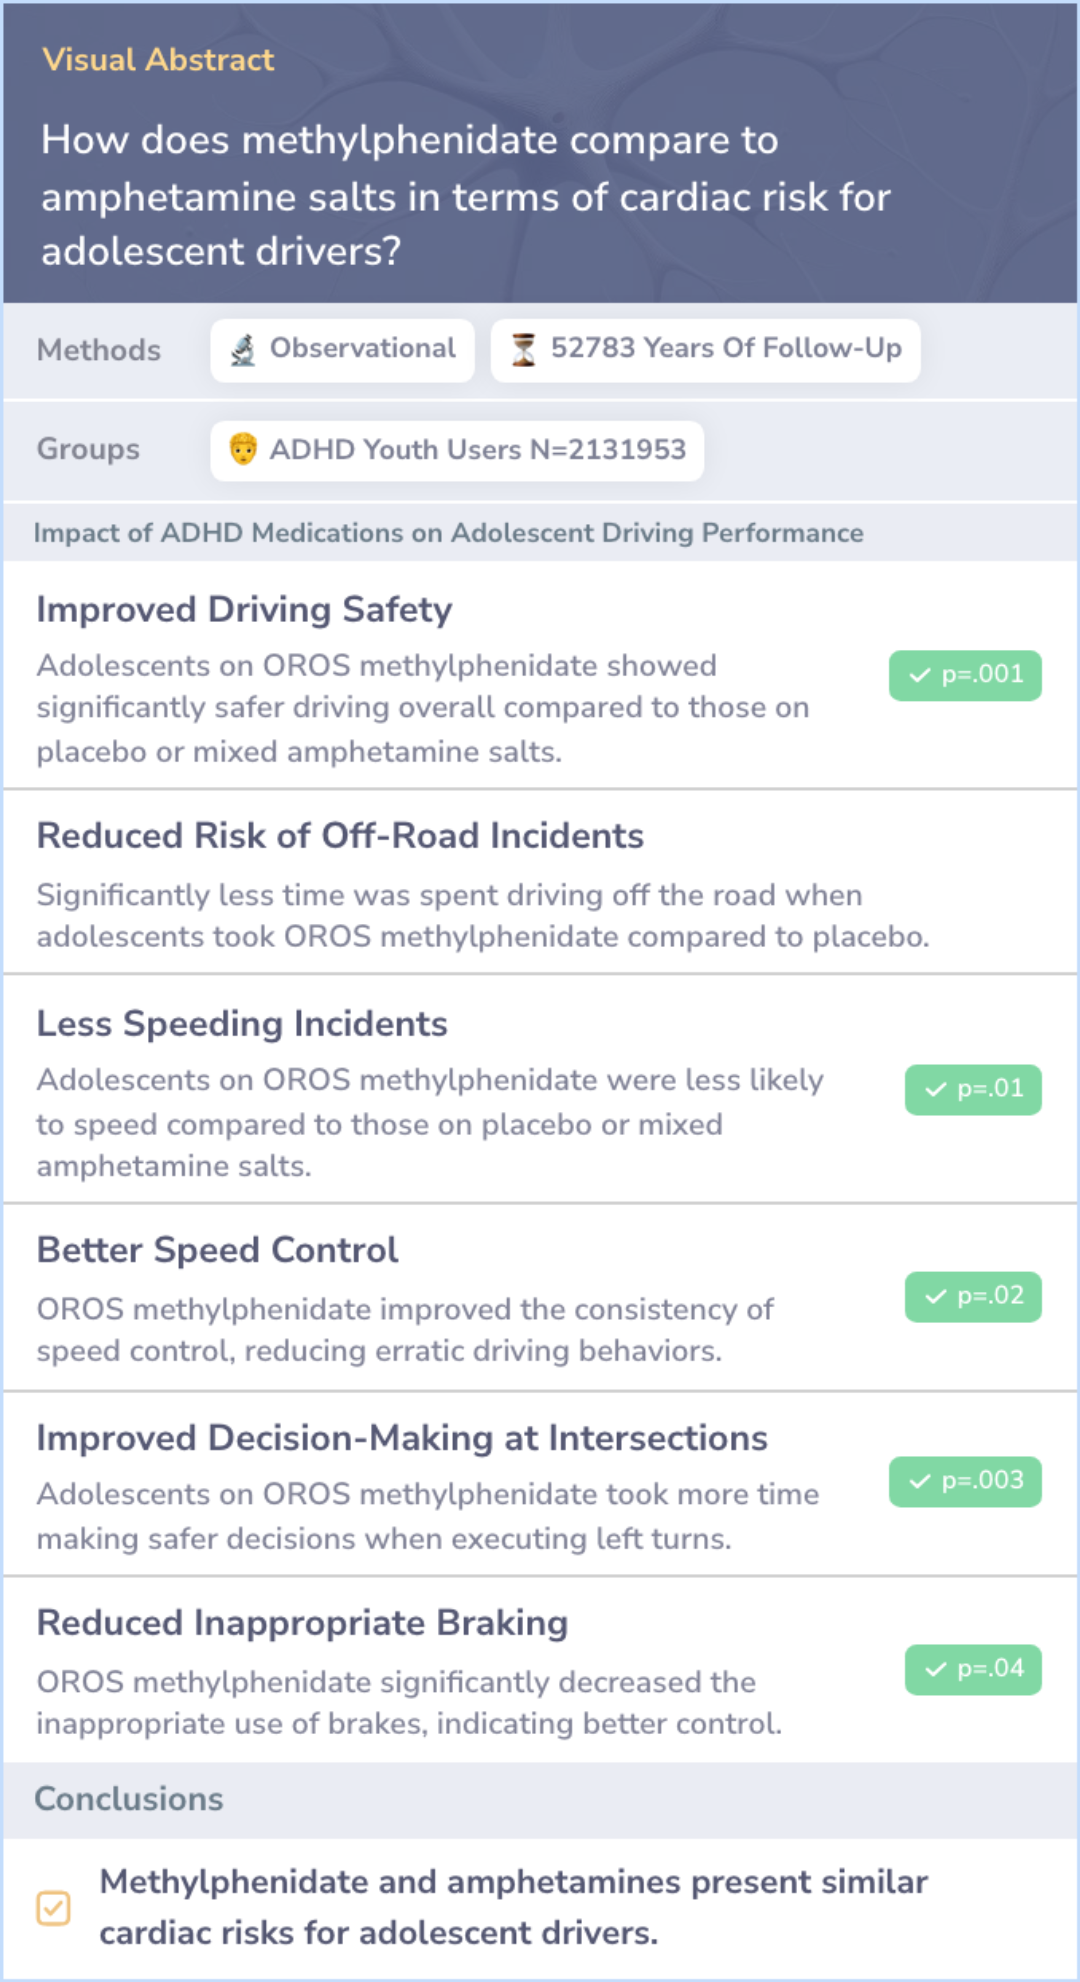Select the 52783 Years Of Follow-Up chip

706,350
